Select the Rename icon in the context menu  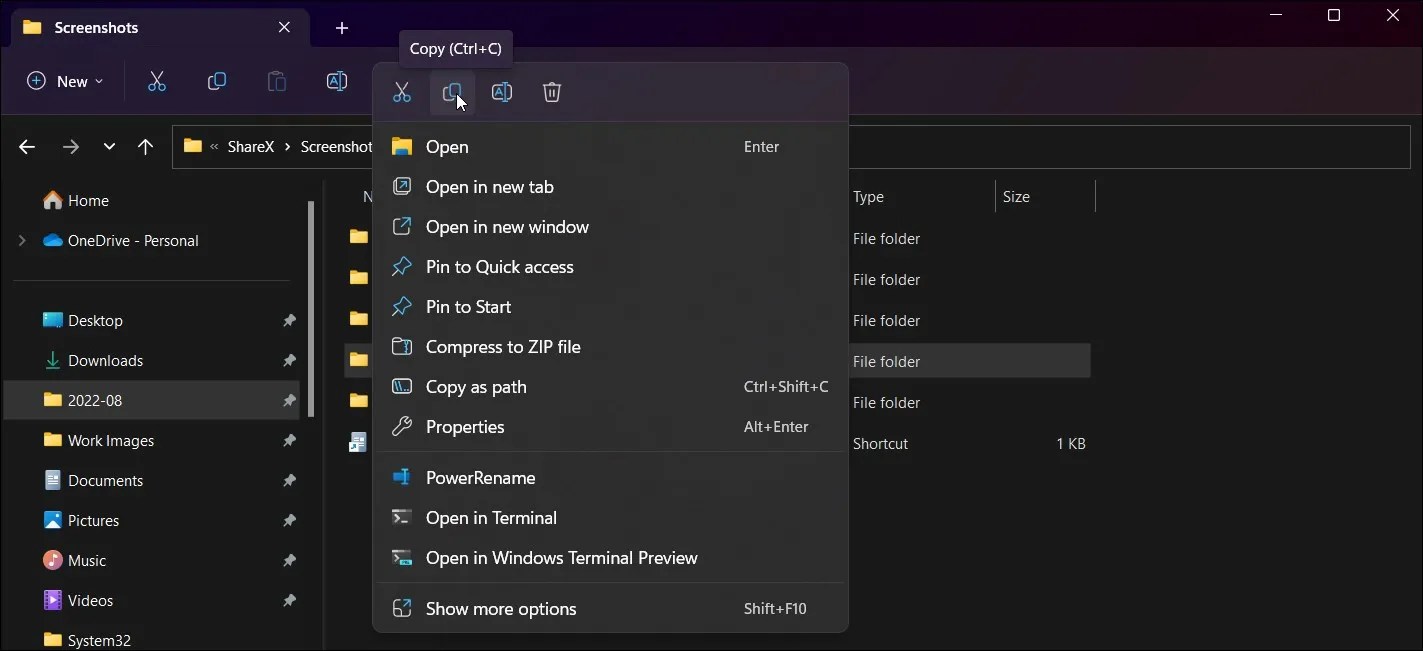pyautogui.click(x=502, y=92)
